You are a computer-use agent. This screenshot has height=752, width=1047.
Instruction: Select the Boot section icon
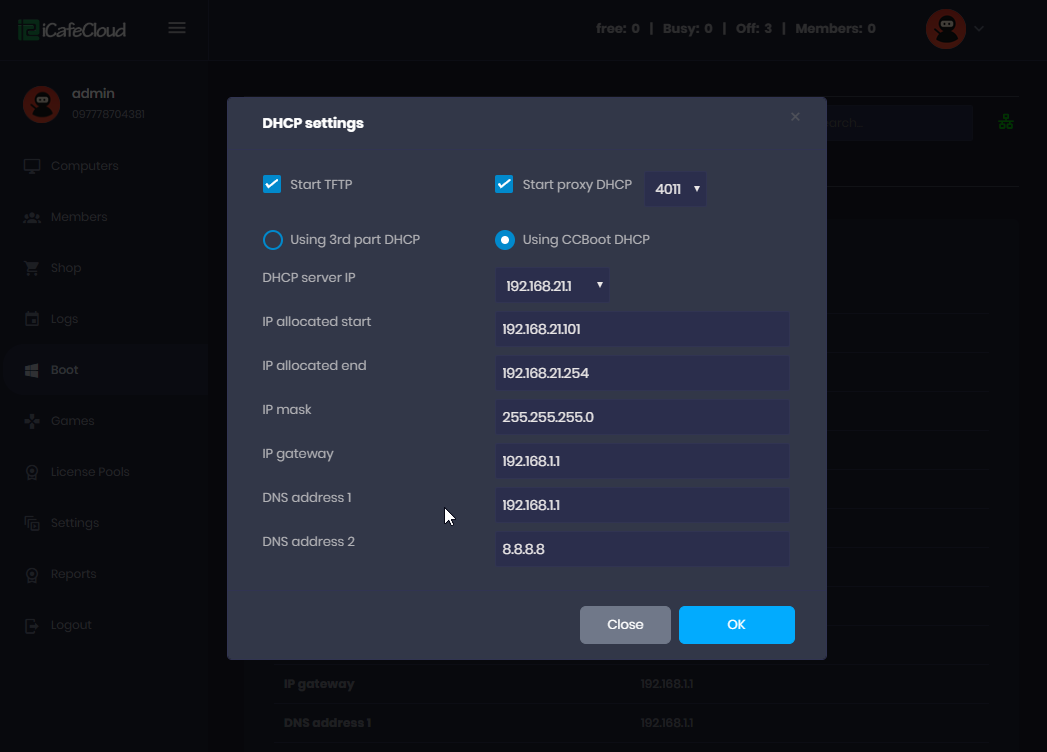tap(31, 369)
